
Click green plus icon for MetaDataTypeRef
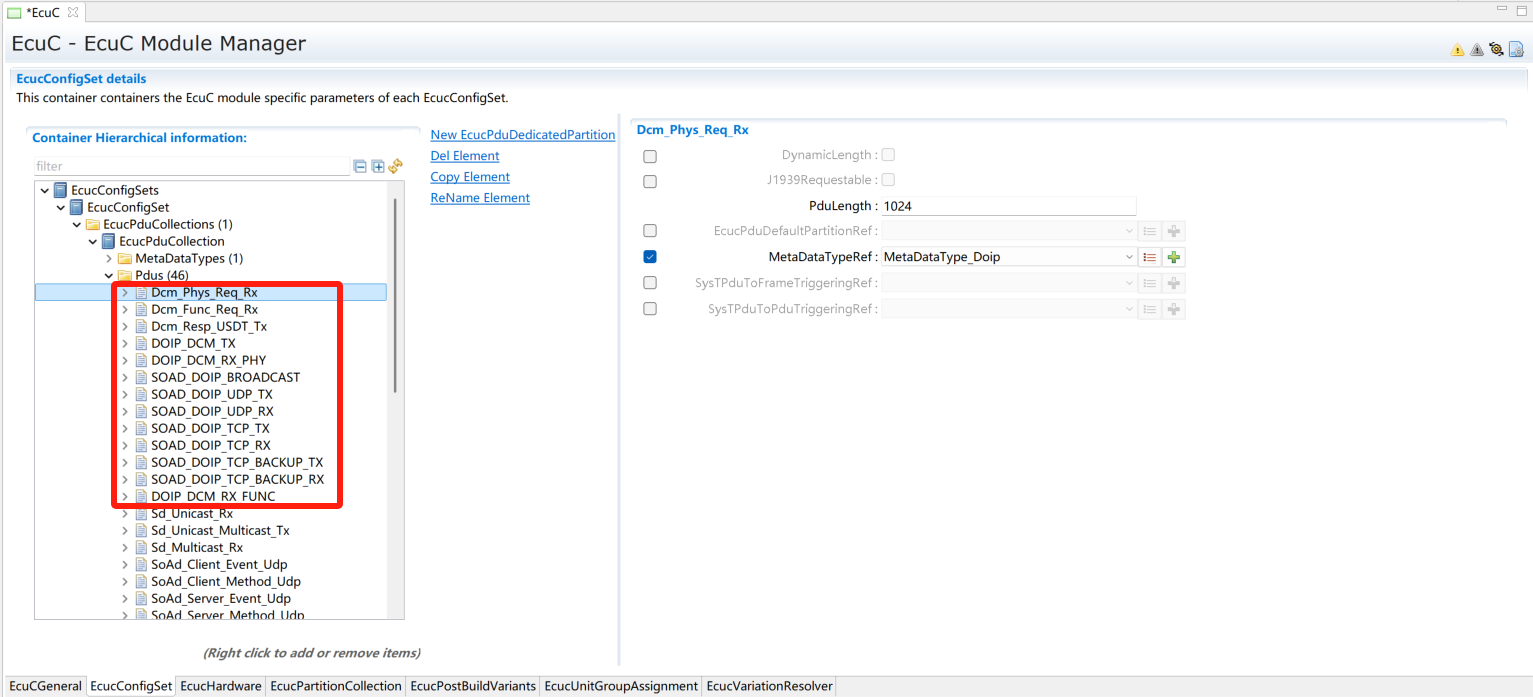[x=1174, y=257]
